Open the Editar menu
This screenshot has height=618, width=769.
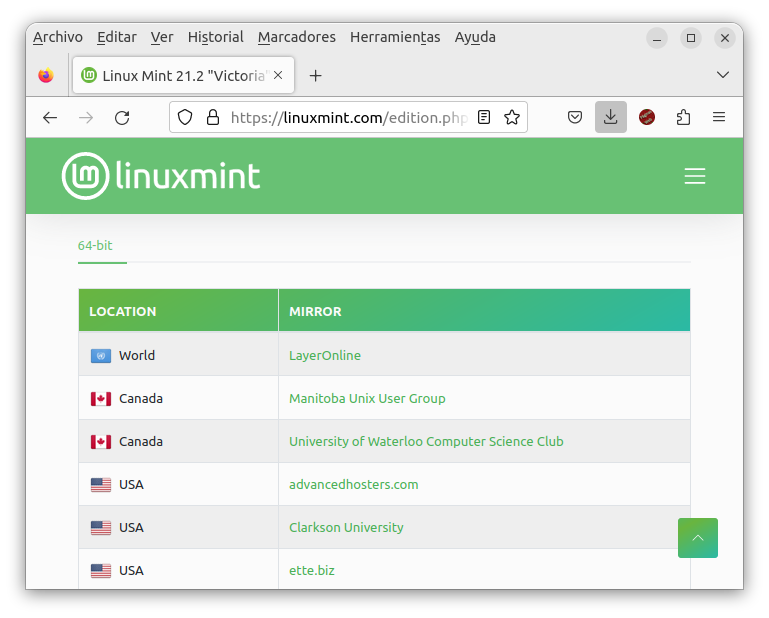pyautogui.click(x=117, y=37)
